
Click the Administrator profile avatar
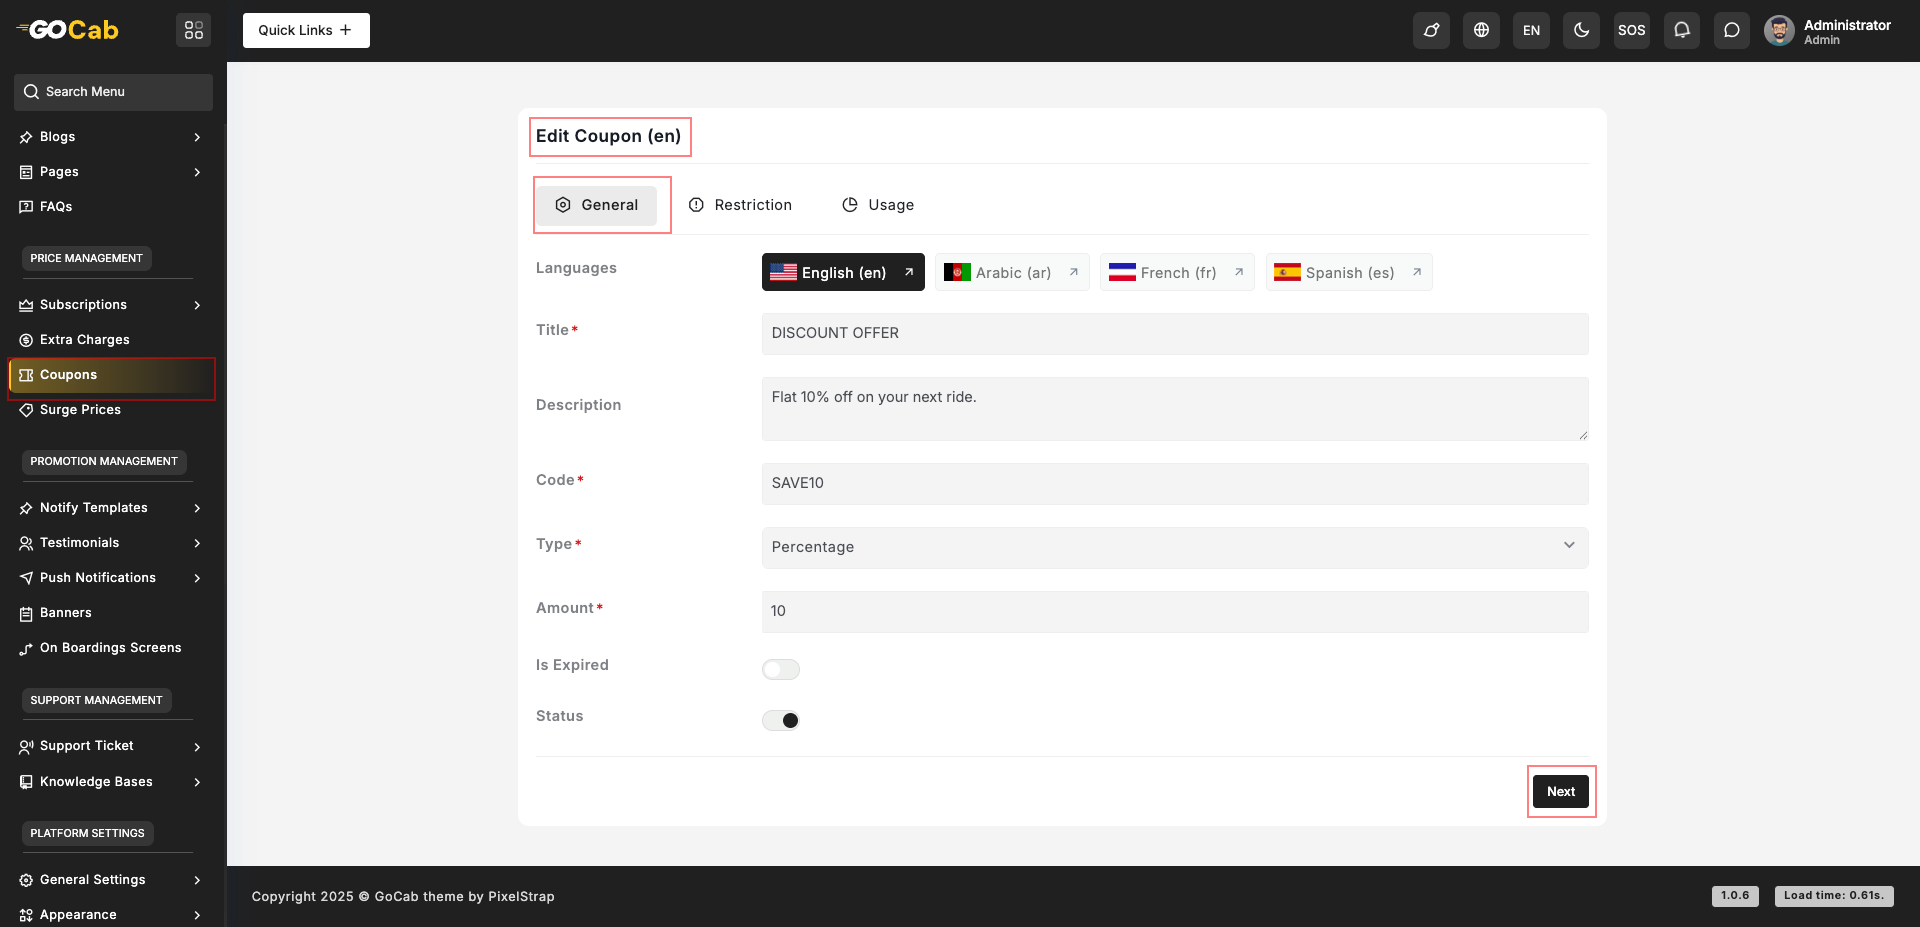click(1778, 30)
